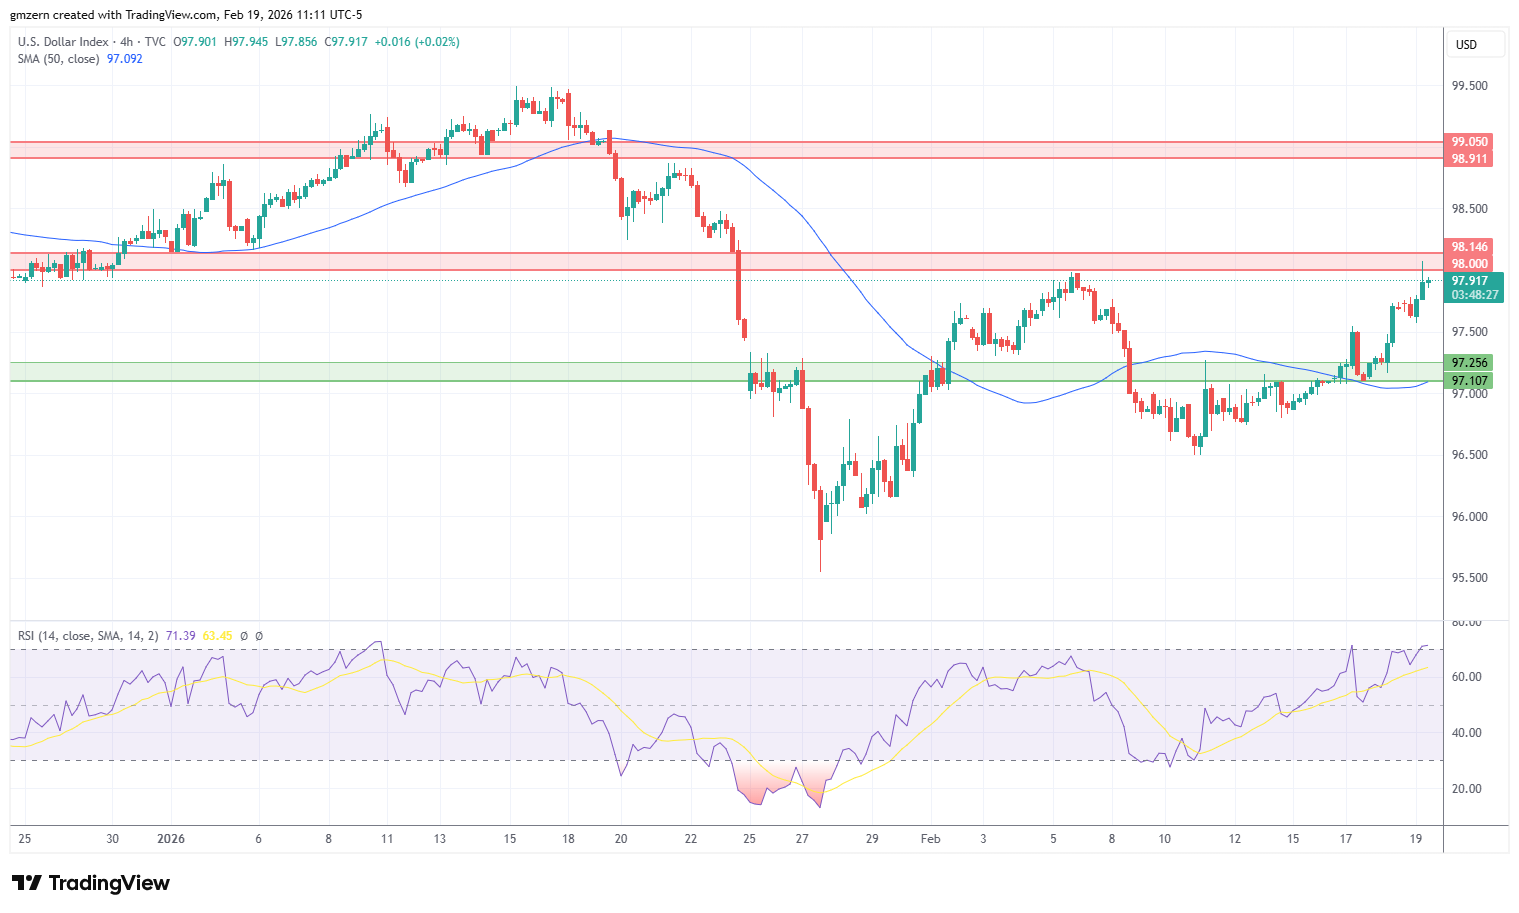Viewport: 1519px width, 913px height.
Task: Click the green 97.107 support label
Action: [x=1469, y=381]
